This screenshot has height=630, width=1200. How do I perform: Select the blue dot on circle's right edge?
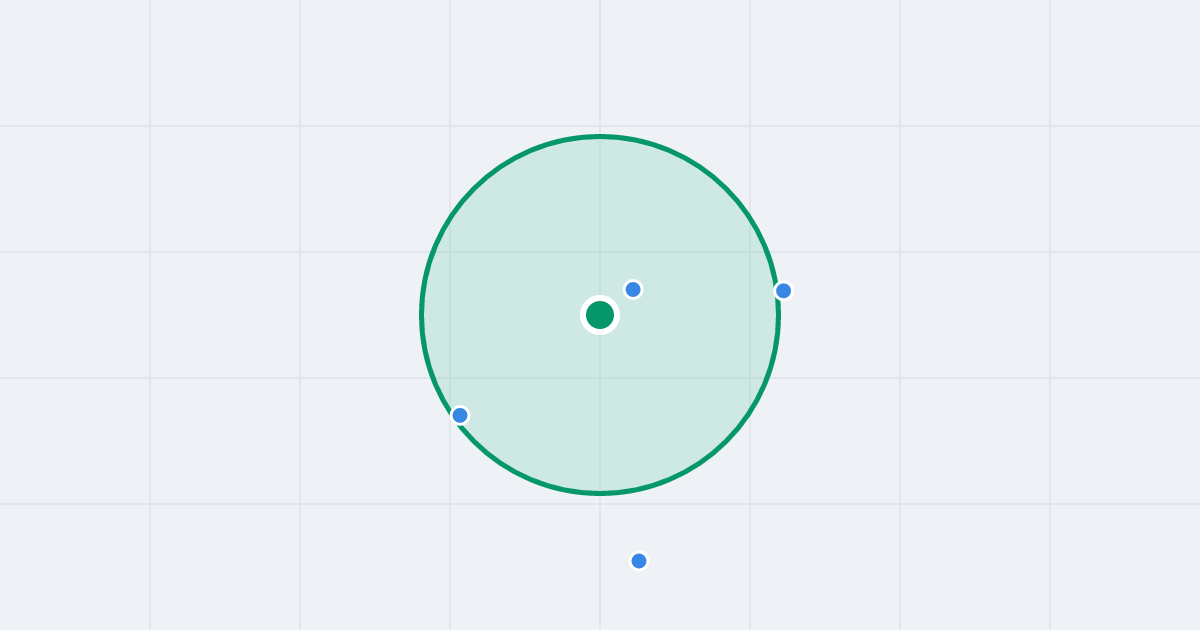(x=783, y=291)
